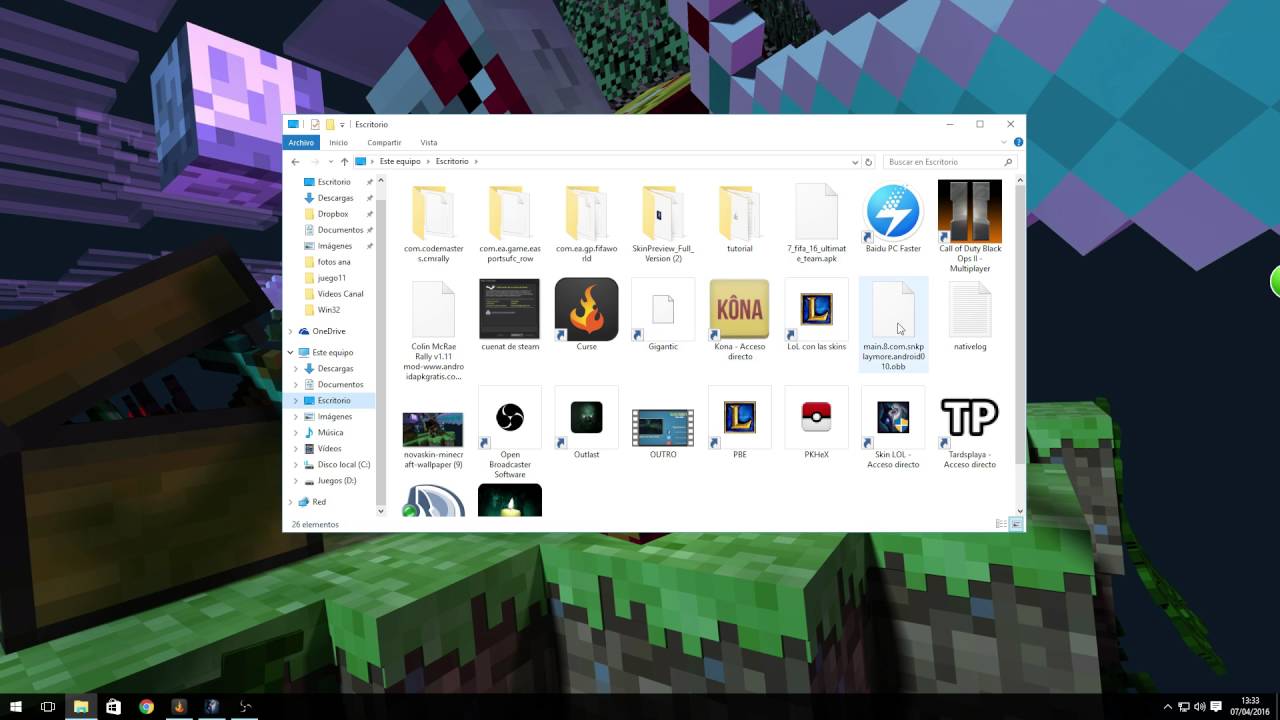Switch to large icons view layout
The height and width of the screenshot is (720, 1280).
pos(1016,524)
